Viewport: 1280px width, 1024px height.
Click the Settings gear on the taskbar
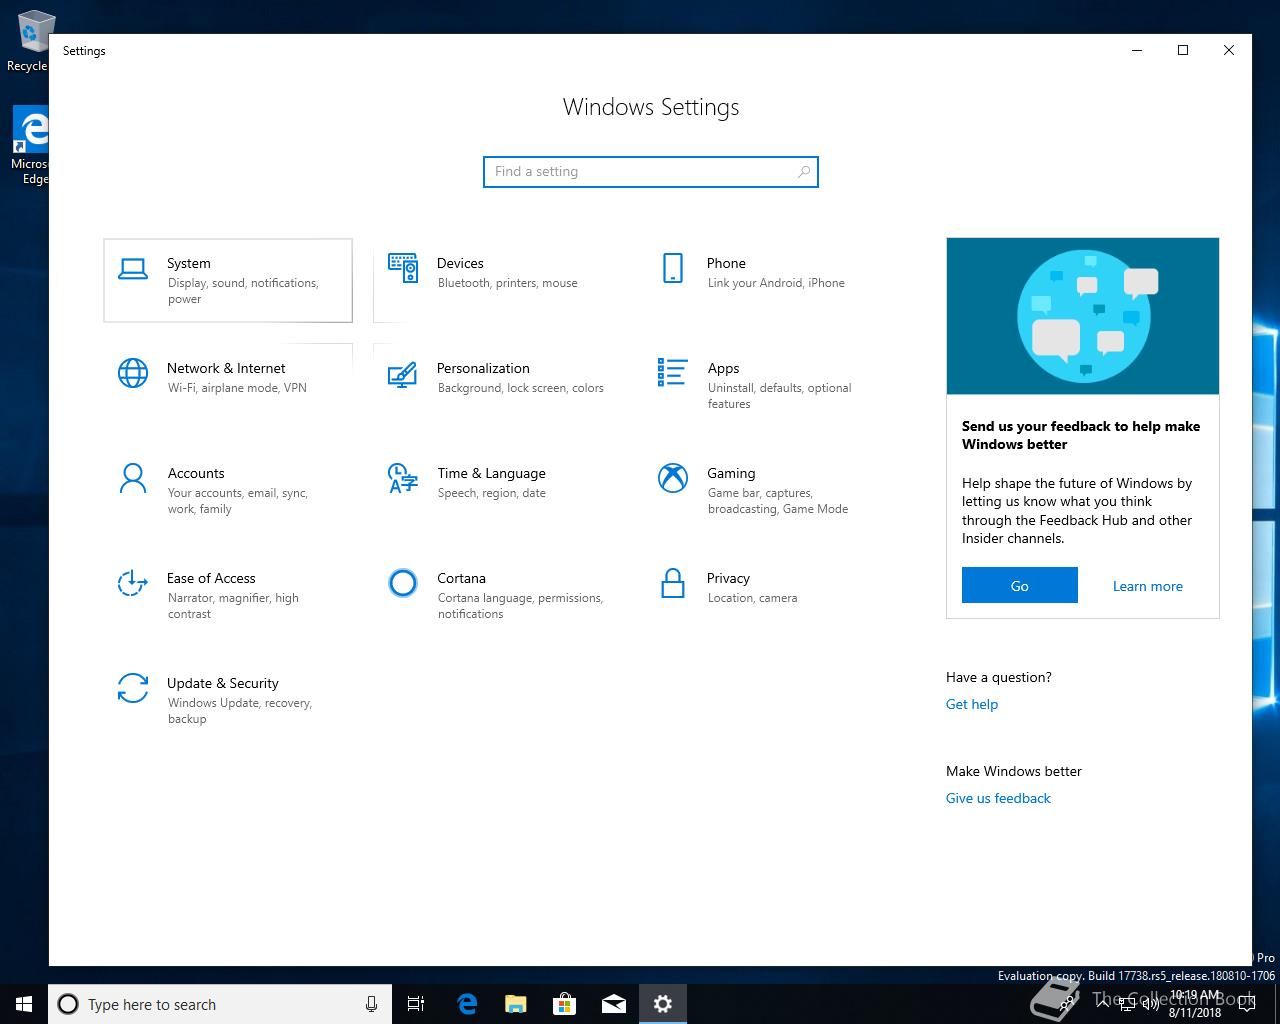click(663, 1004)
